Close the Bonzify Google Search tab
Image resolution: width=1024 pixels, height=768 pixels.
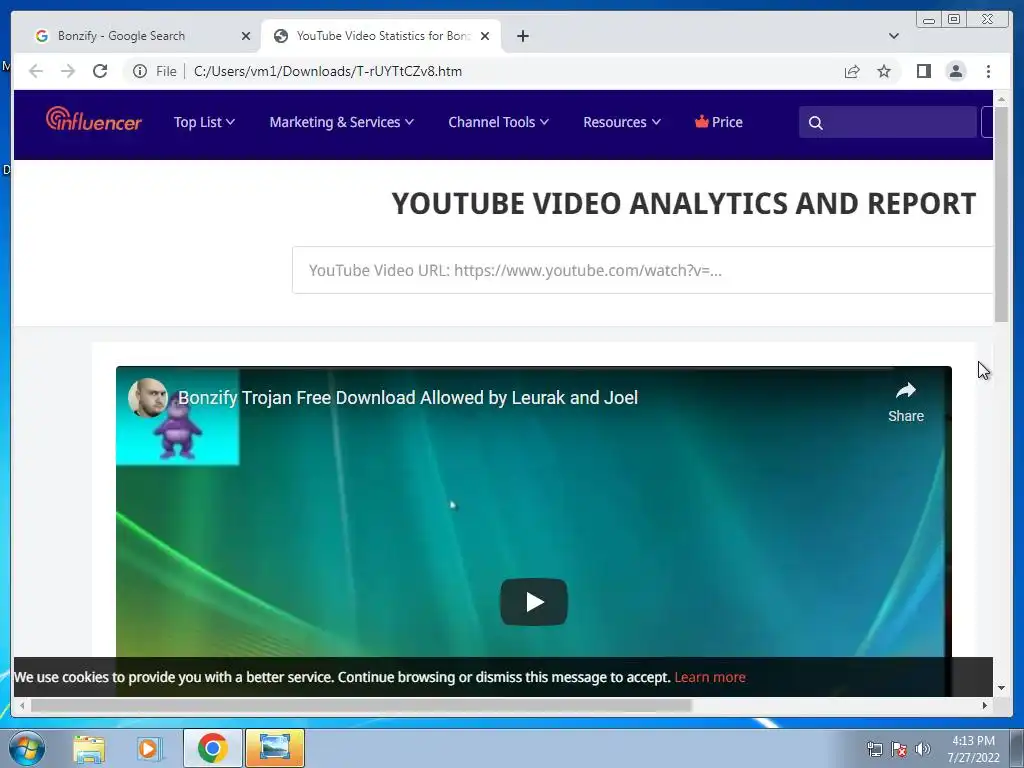point(246,36)
